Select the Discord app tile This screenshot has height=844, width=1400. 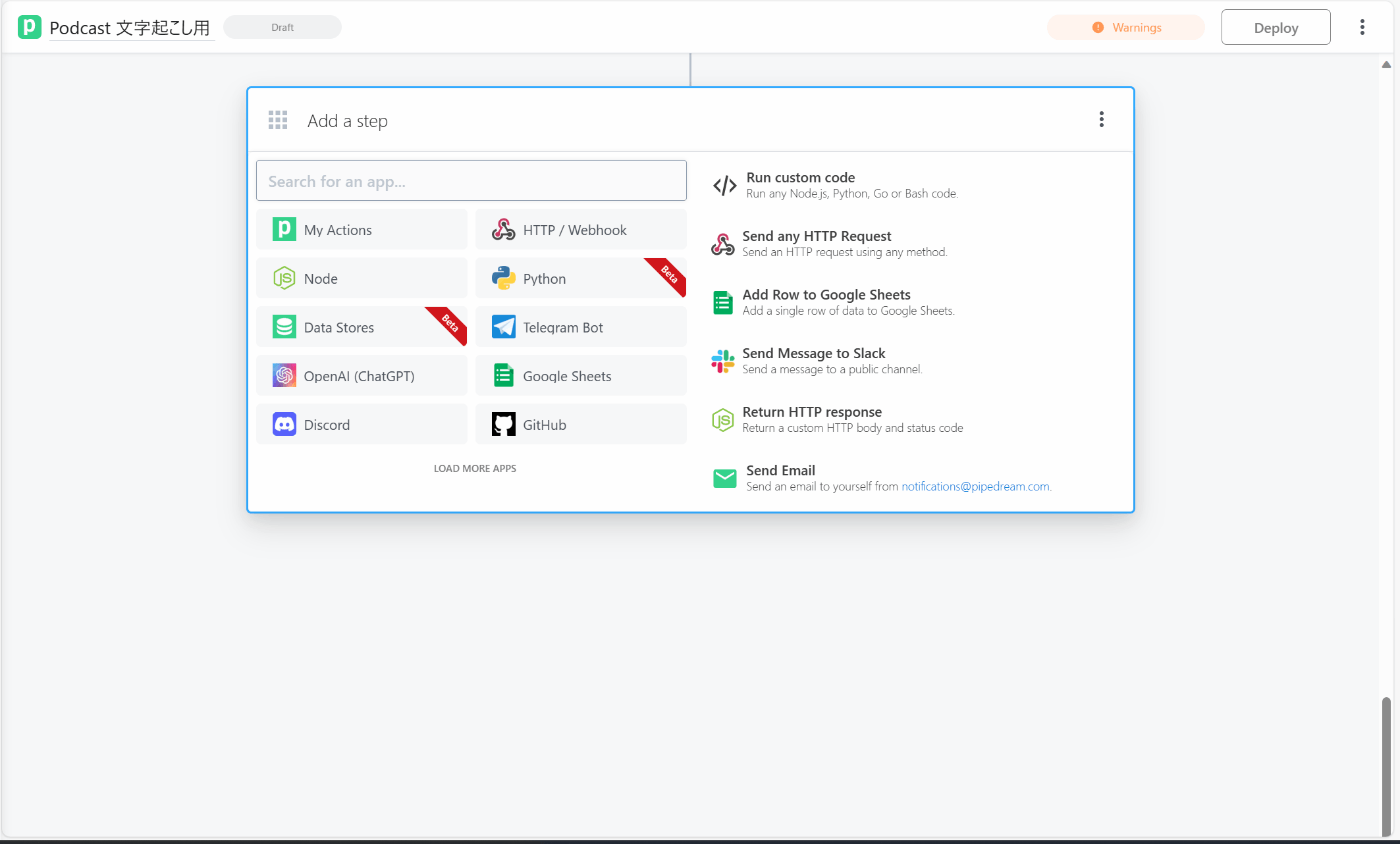(x=362, y=424)
